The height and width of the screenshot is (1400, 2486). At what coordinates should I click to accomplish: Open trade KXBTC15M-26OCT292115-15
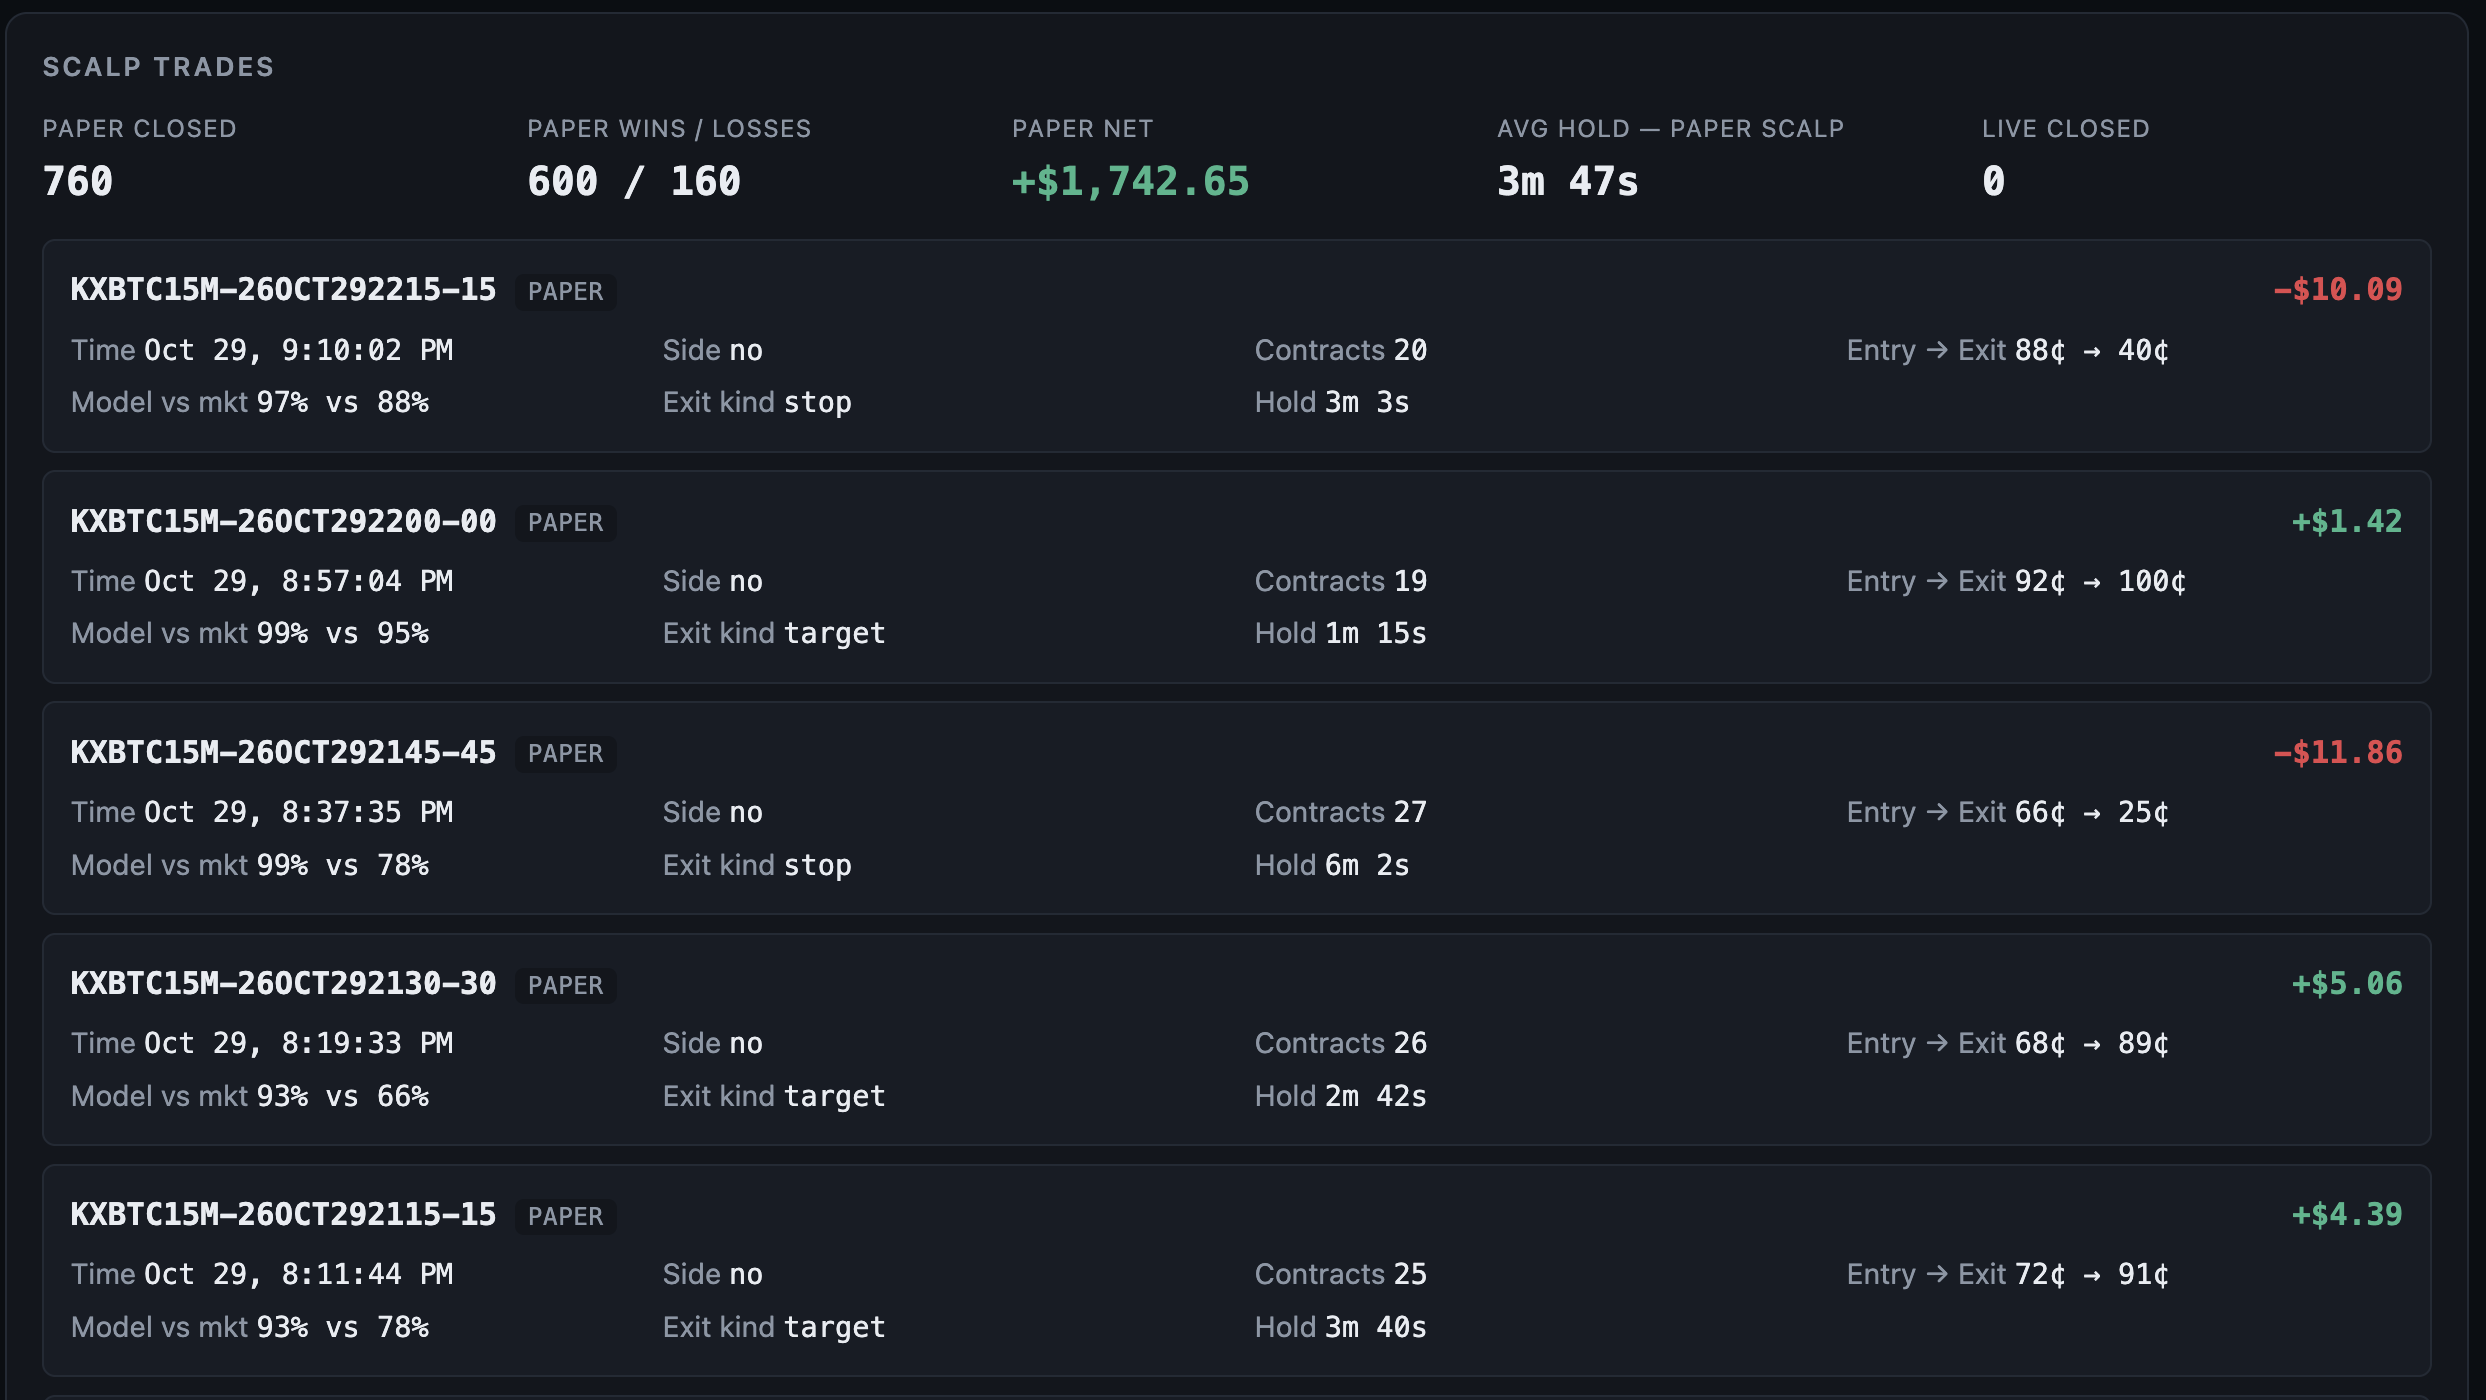click(x=283, y=1214)
